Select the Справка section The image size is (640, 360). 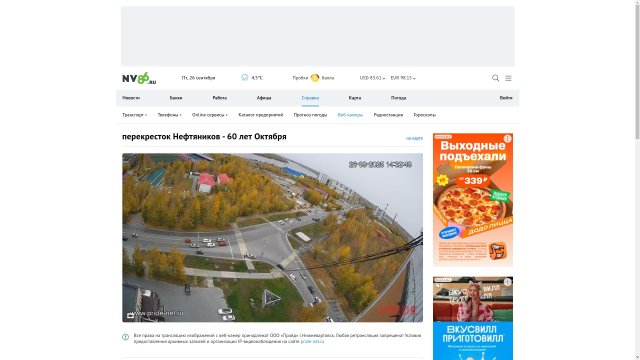(x=310, y=98)
